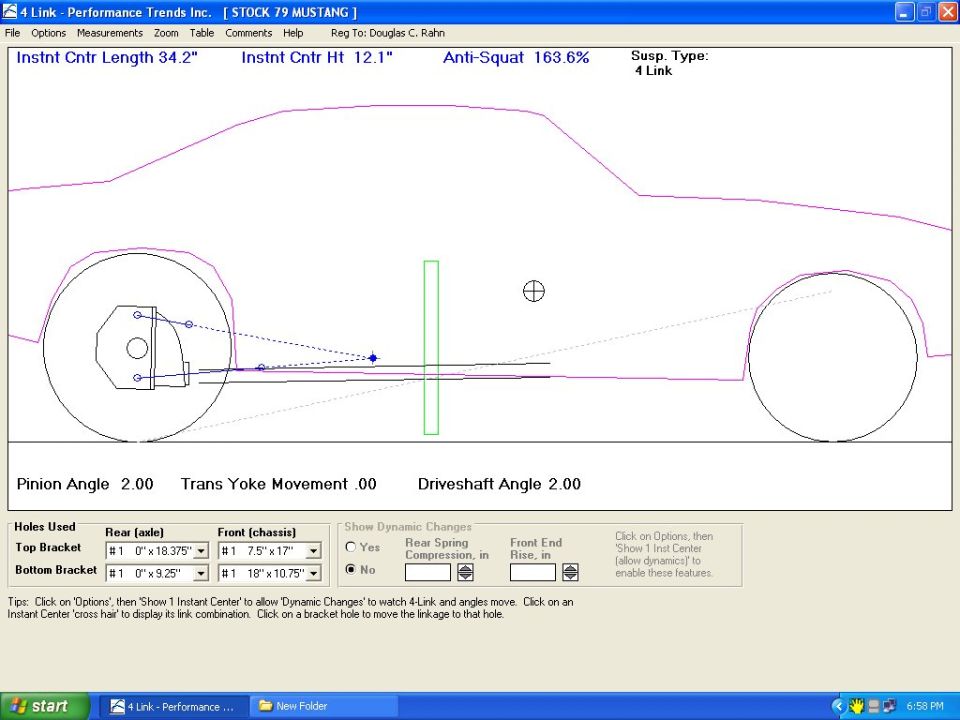Click the Susp. Type 4 Link label
The width and height of the screenshot is (960, 720).
point(669,63)
